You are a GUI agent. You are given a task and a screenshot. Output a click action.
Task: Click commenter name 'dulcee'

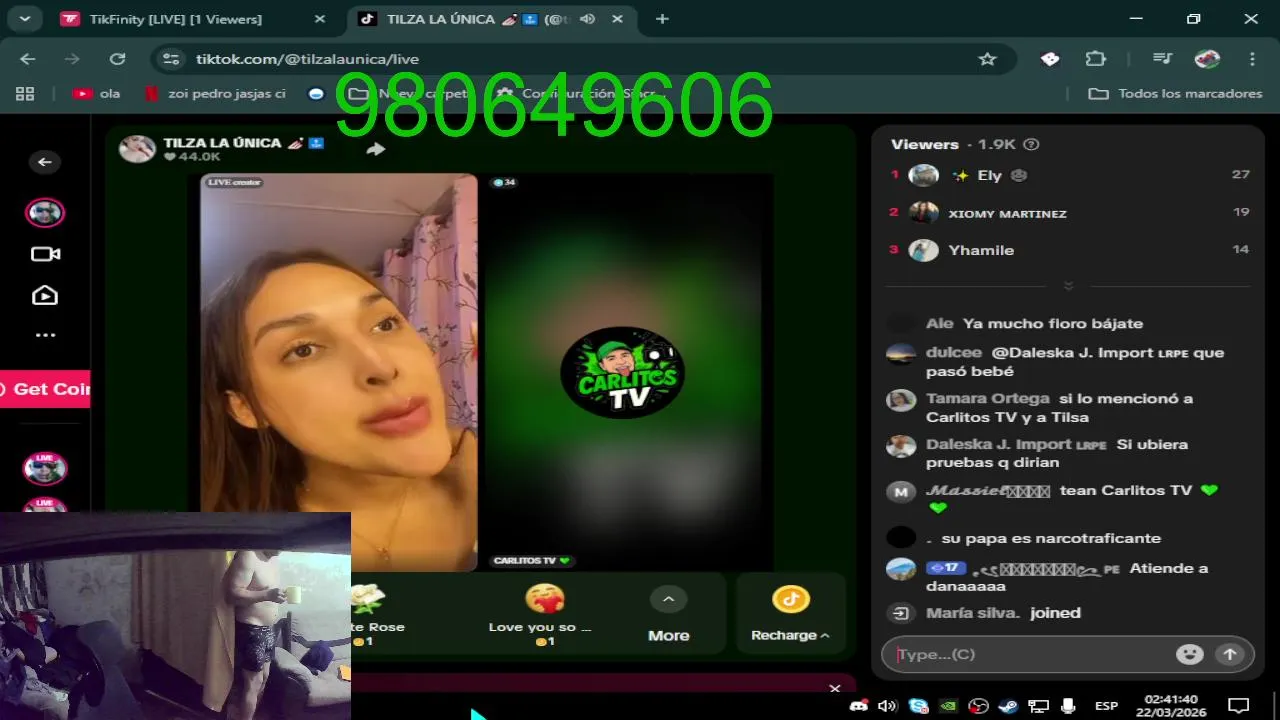[954, 352]
